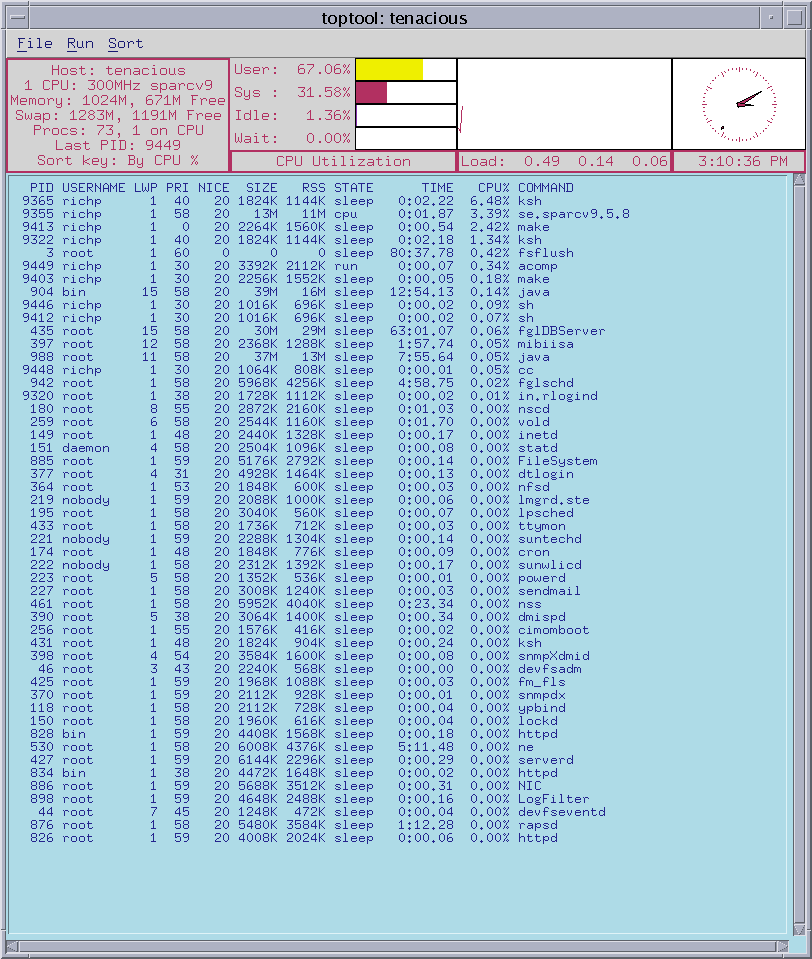Select the acomp process row
This screenshot has width=812, height=959.
[x=290, y=266]
